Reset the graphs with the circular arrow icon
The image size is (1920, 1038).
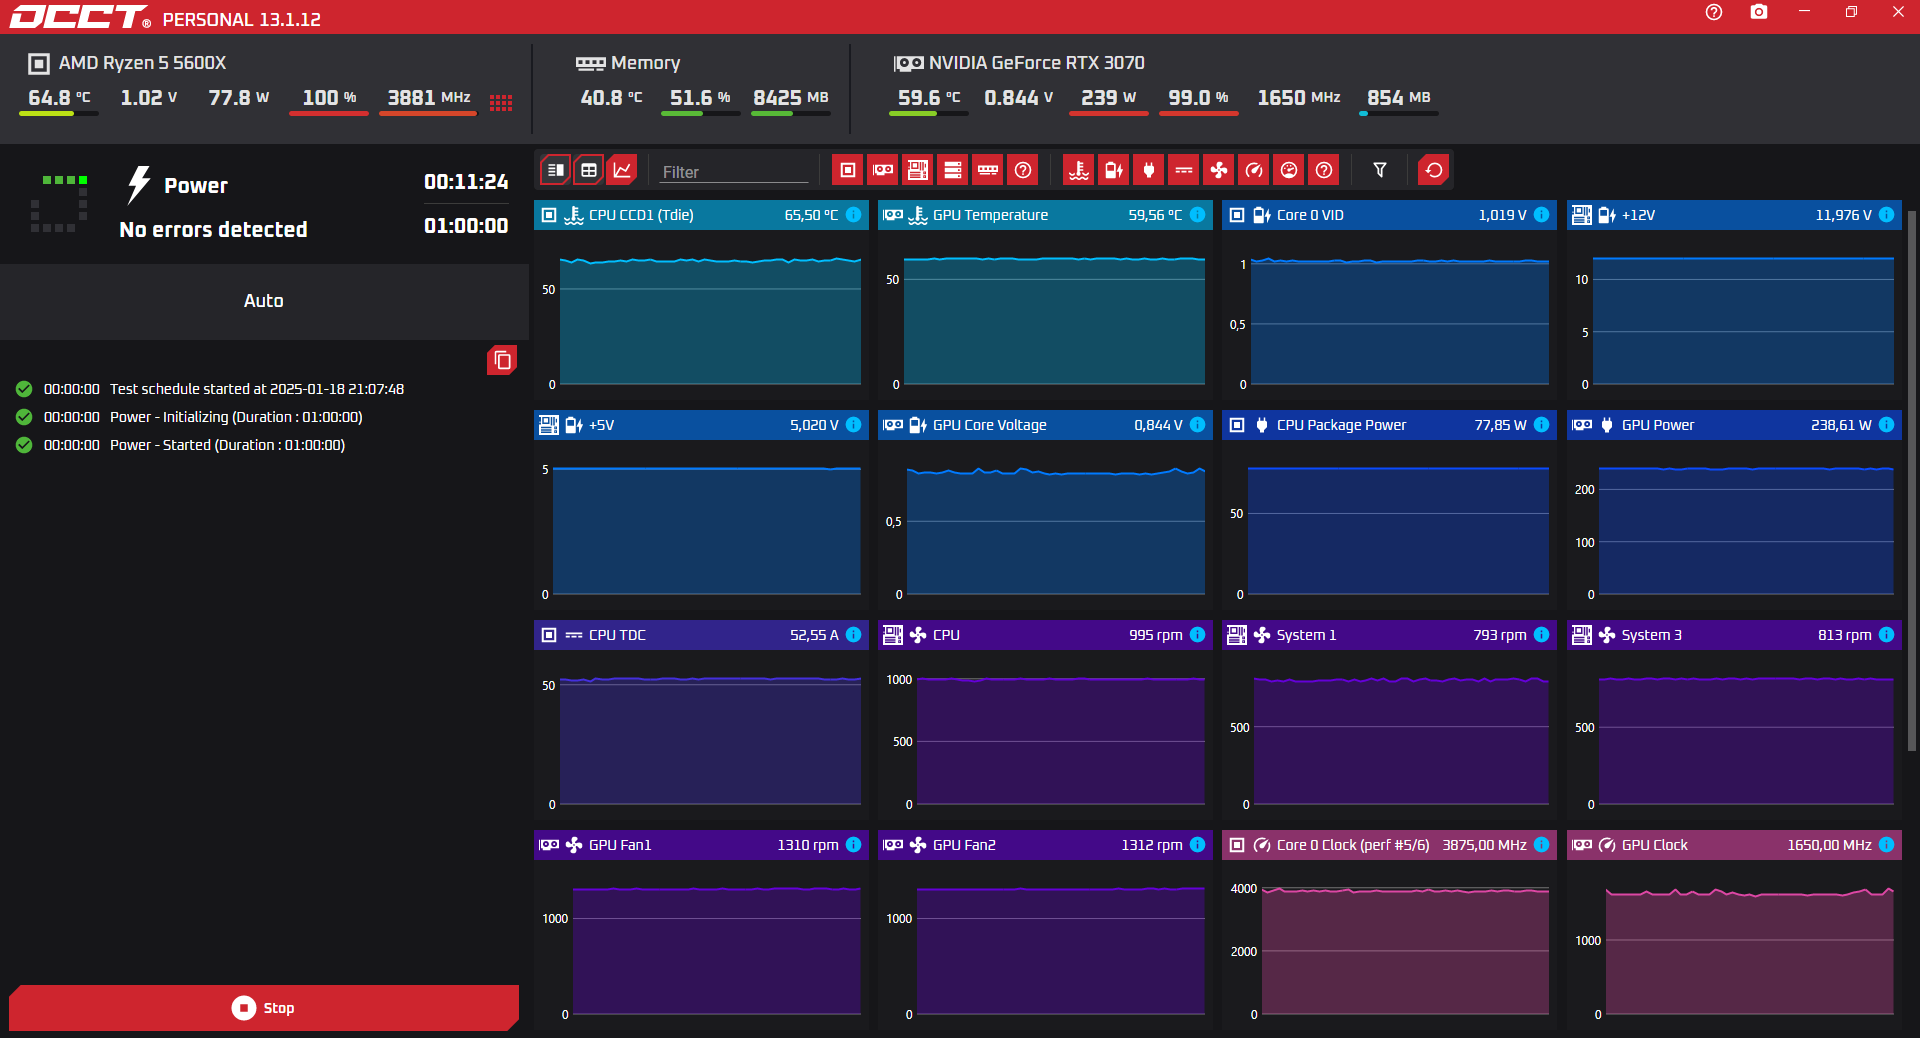[1434, 170]
